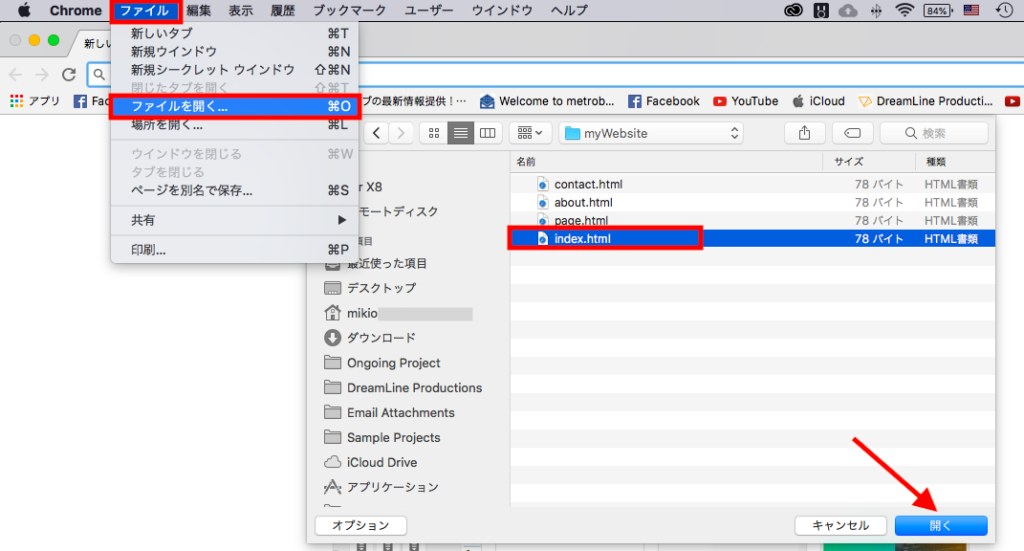Open the YouTube bookmark
Viewport: 1024px width, 551px height.
pyautogui.click(x=746, y=101)
